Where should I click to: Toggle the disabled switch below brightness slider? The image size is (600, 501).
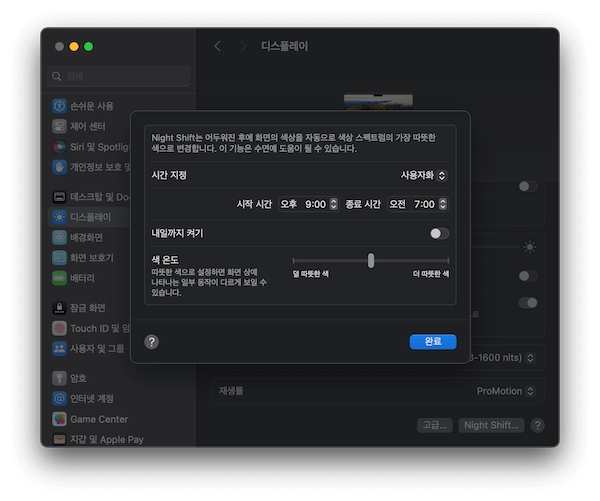528,276
